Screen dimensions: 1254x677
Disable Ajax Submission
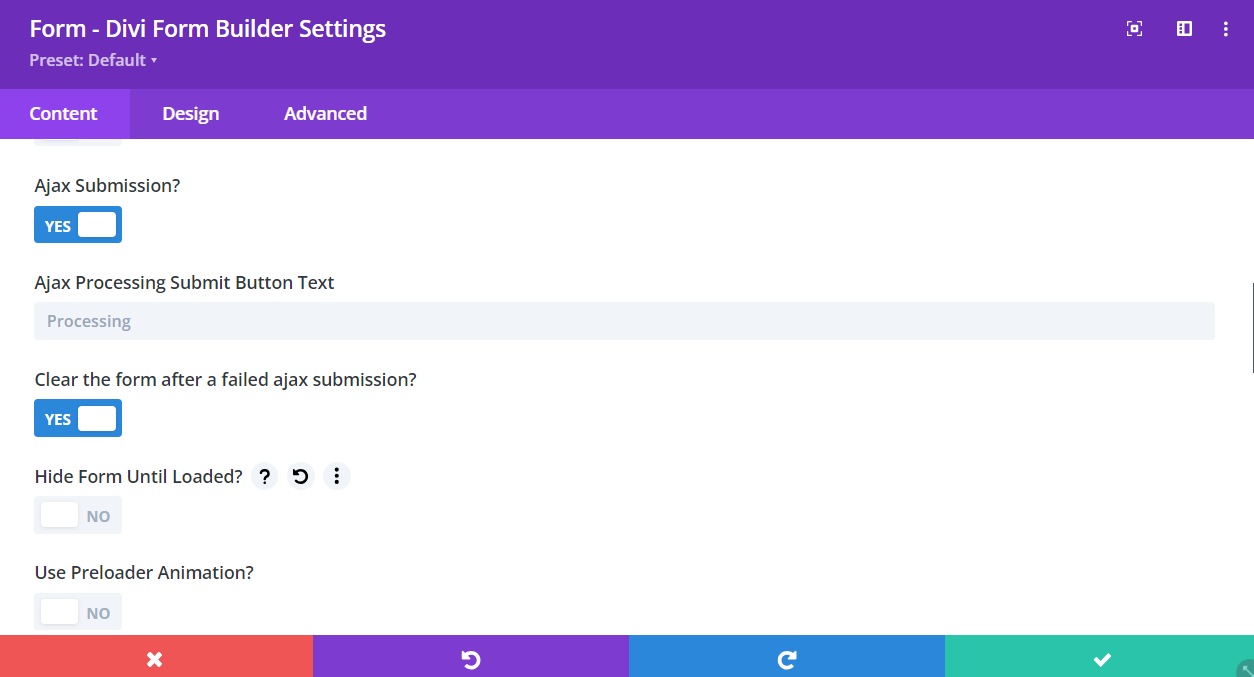pyautogui.click(x=78, y=224)
